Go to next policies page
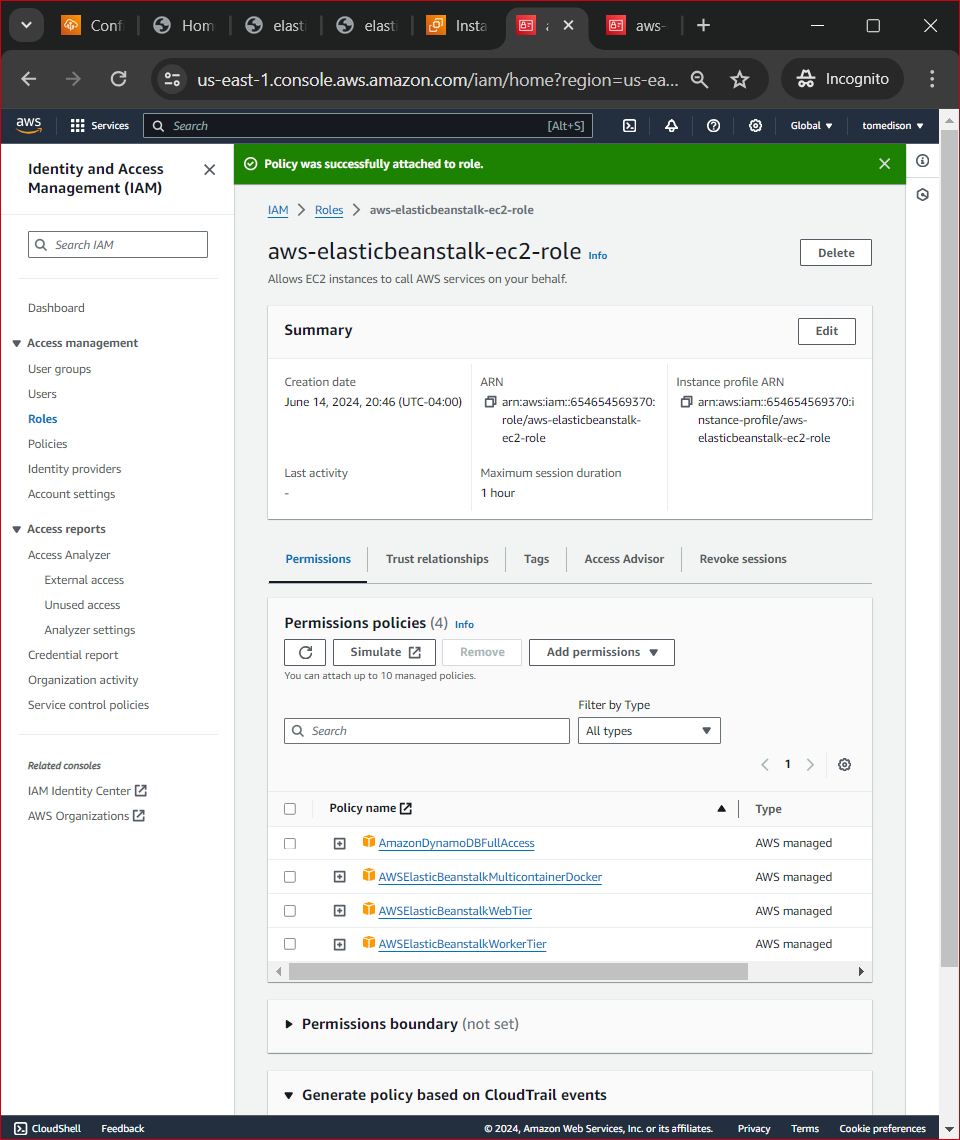This screenshot has width=960, height=1140. (x=810, y=764)
